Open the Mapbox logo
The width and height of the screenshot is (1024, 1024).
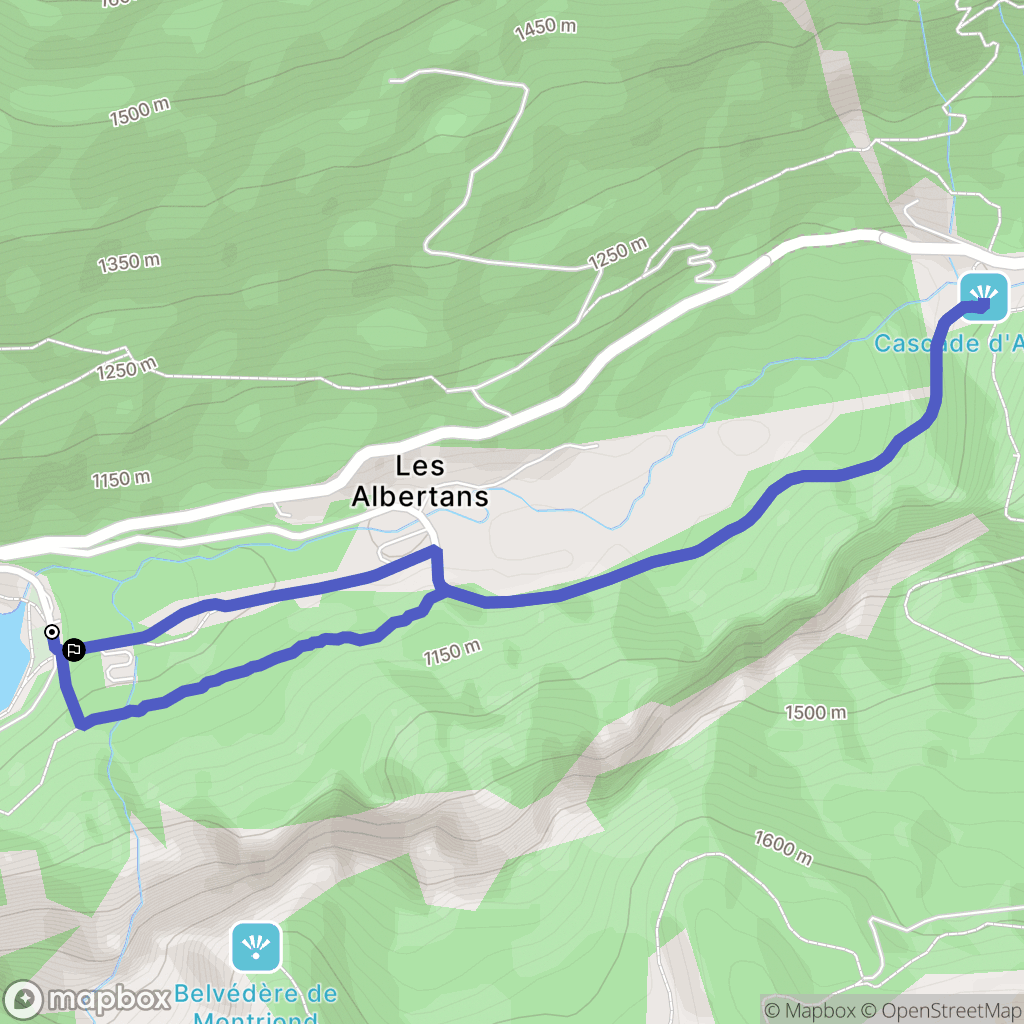[86, 999]
